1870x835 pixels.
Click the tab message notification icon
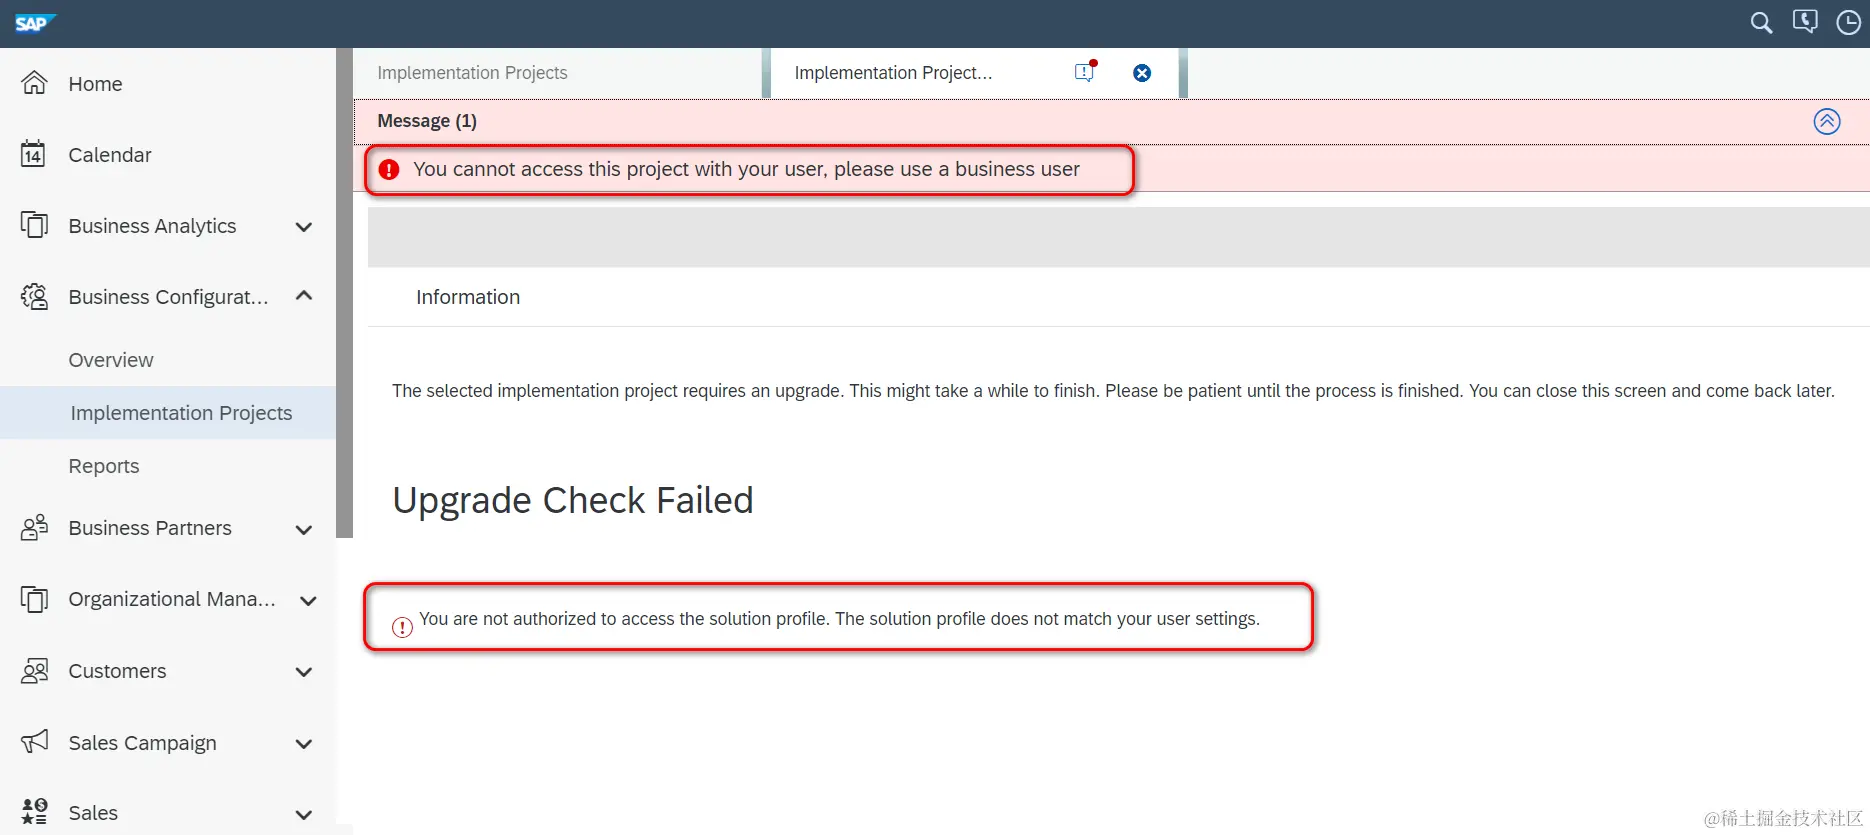(x=1085, y=72)
